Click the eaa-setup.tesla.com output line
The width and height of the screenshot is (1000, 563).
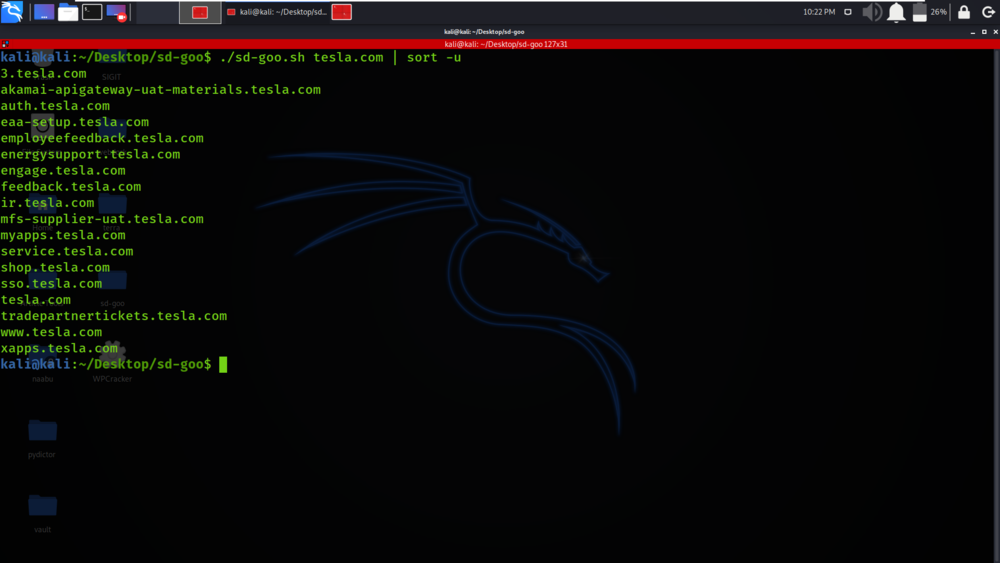click(75, 122)
